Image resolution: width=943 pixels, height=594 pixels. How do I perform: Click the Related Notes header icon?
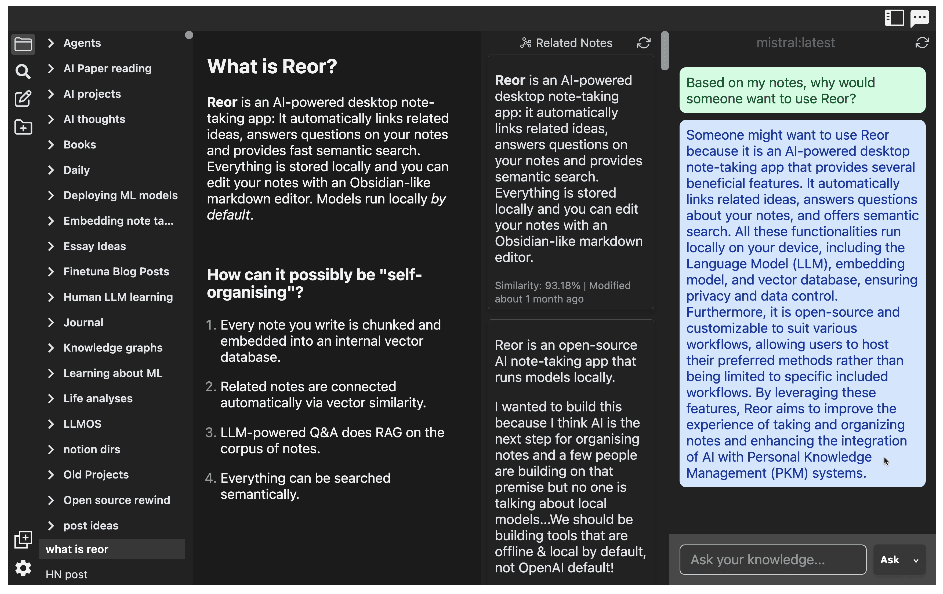(x=526, y=43)
